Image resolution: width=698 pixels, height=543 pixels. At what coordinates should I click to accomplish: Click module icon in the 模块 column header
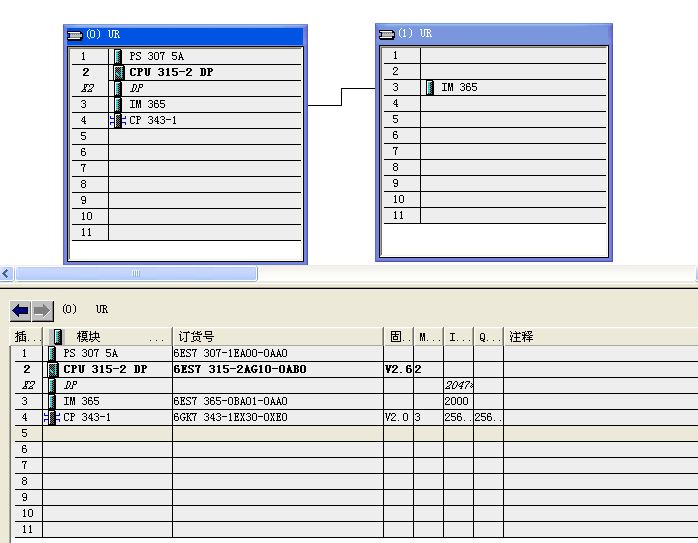pos(57,336)
